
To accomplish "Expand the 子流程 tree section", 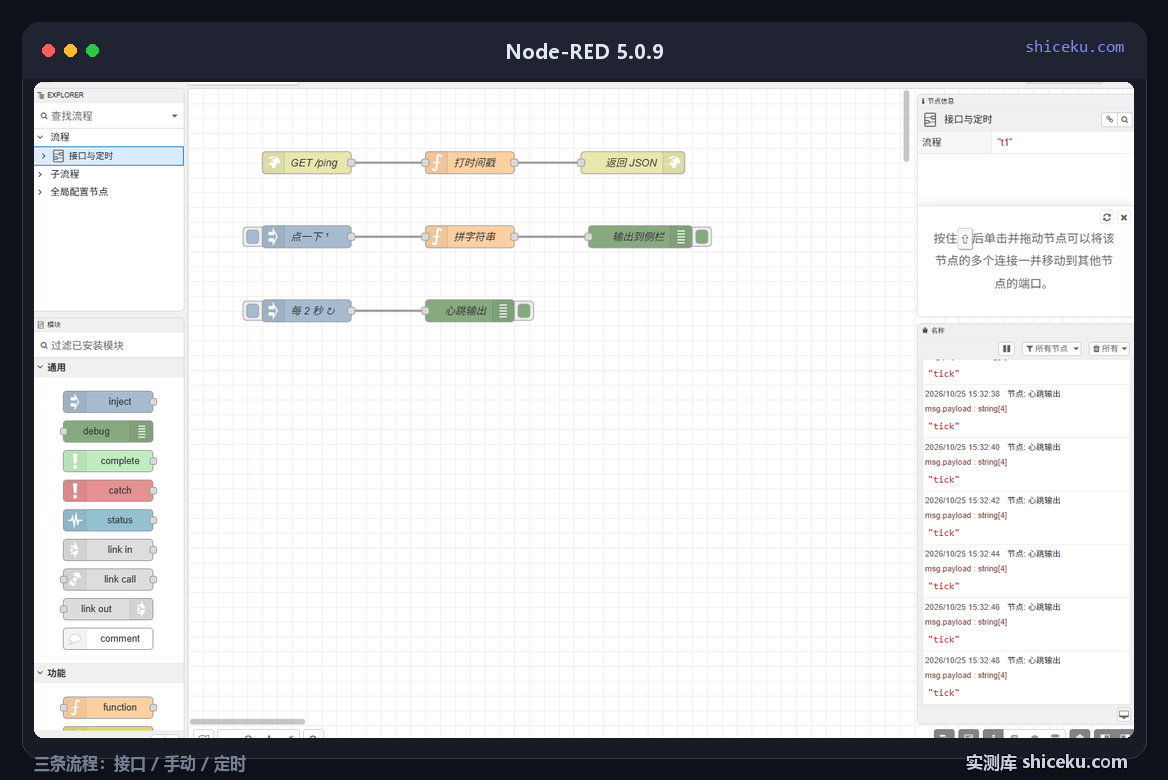I will pos(40,174).
